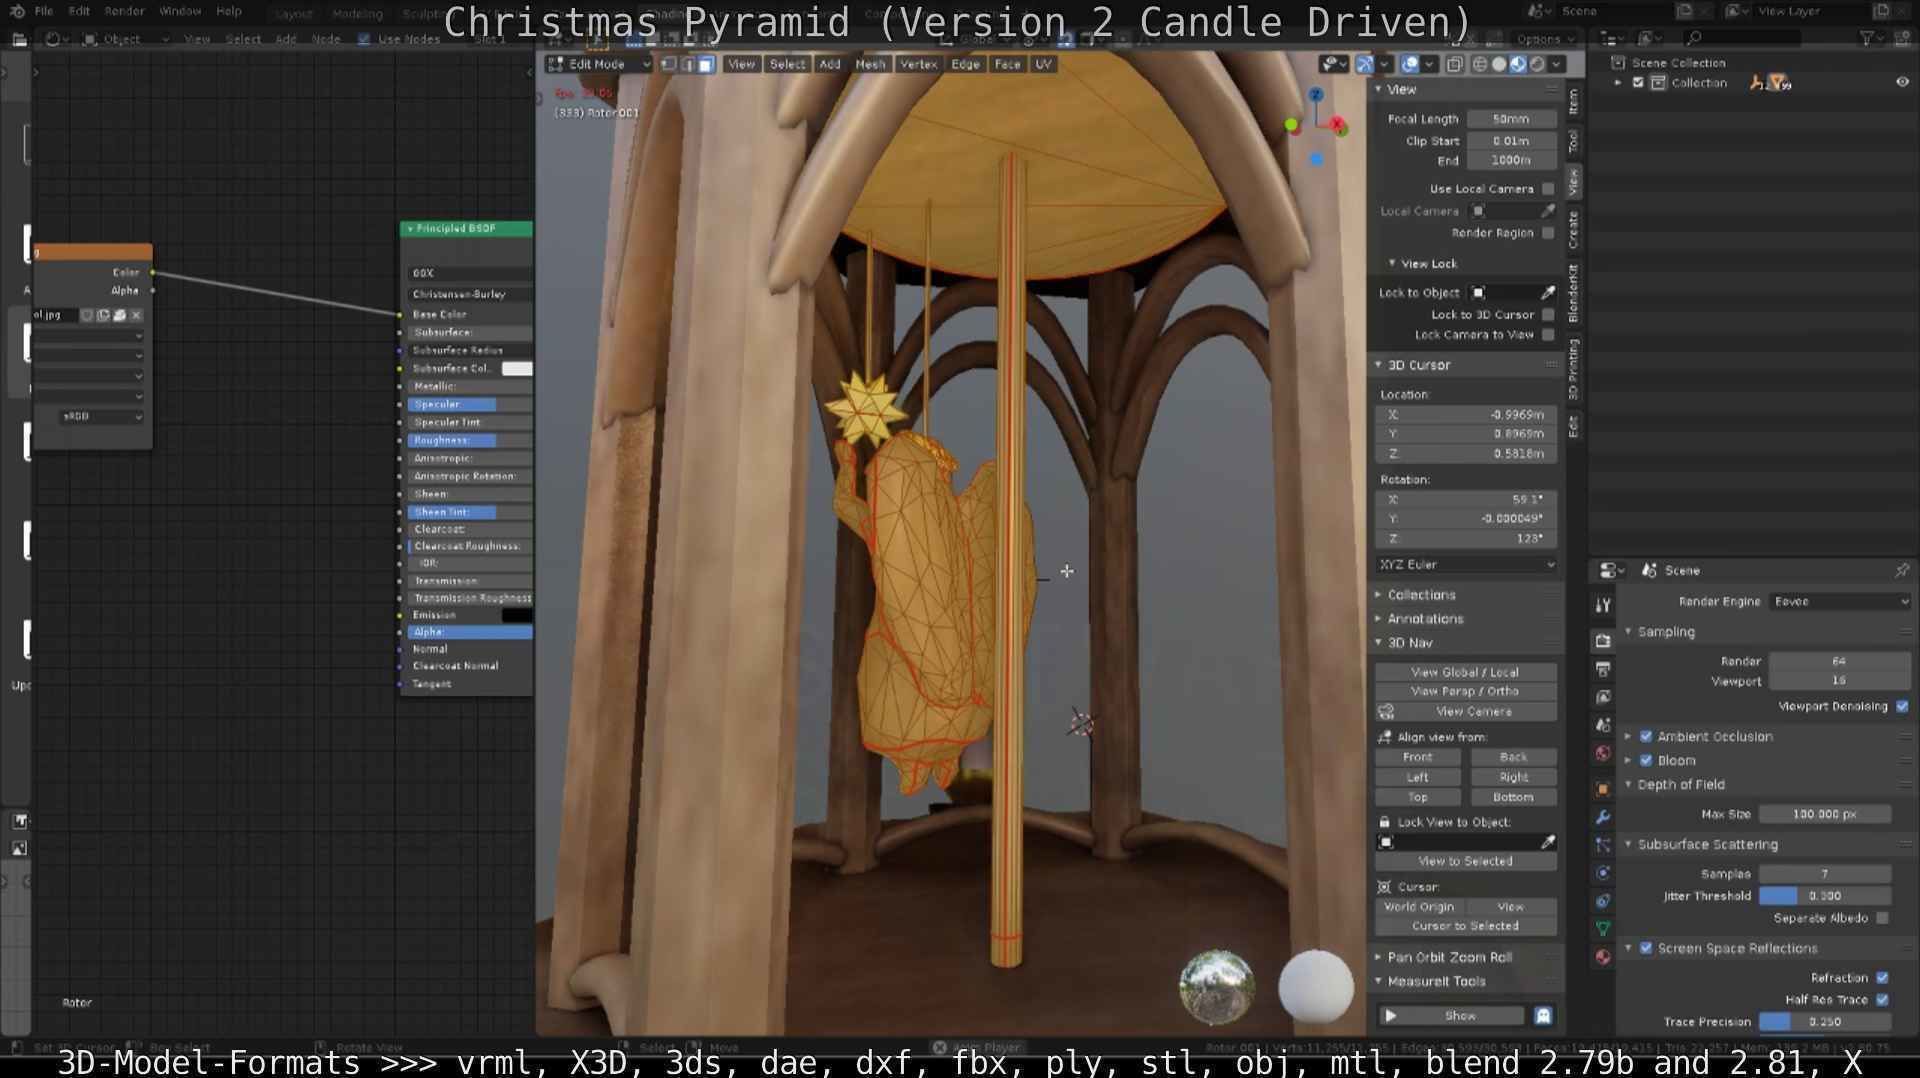The height and width of the screenshot is (1078, 1920).
Task: Click MeasureIt Show button
Action: pos(1452,1016)
